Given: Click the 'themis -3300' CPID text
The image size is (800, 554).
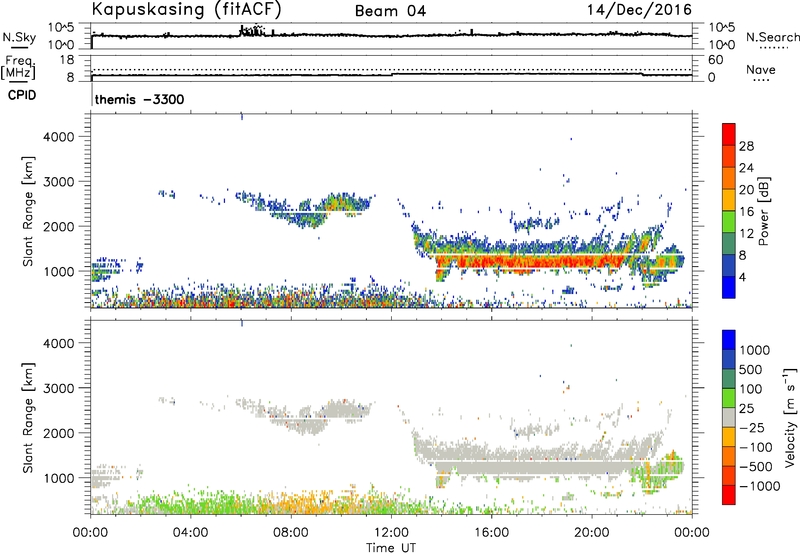Looking at the screenshot, I should coord(139,99).
